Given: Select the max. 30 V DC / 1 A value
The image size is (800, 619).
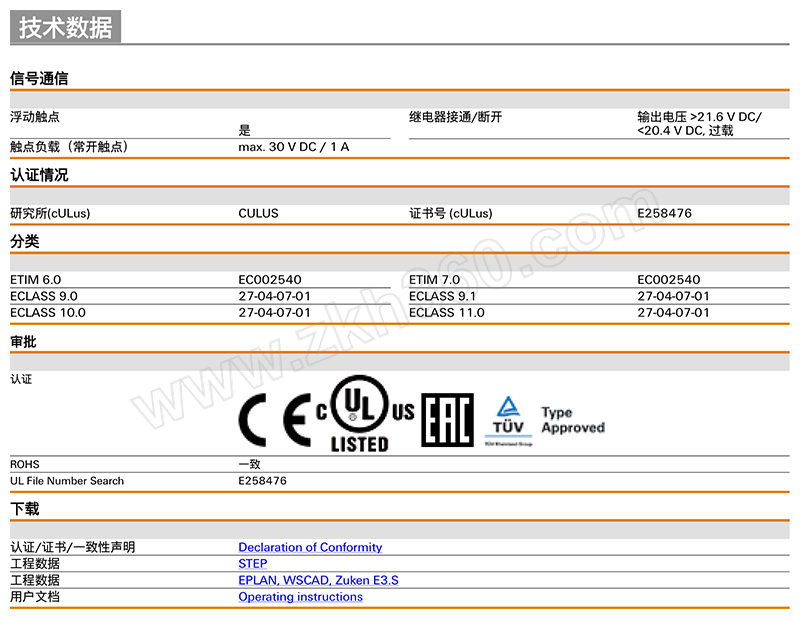Looking at the screenshot, I should 294,147.
